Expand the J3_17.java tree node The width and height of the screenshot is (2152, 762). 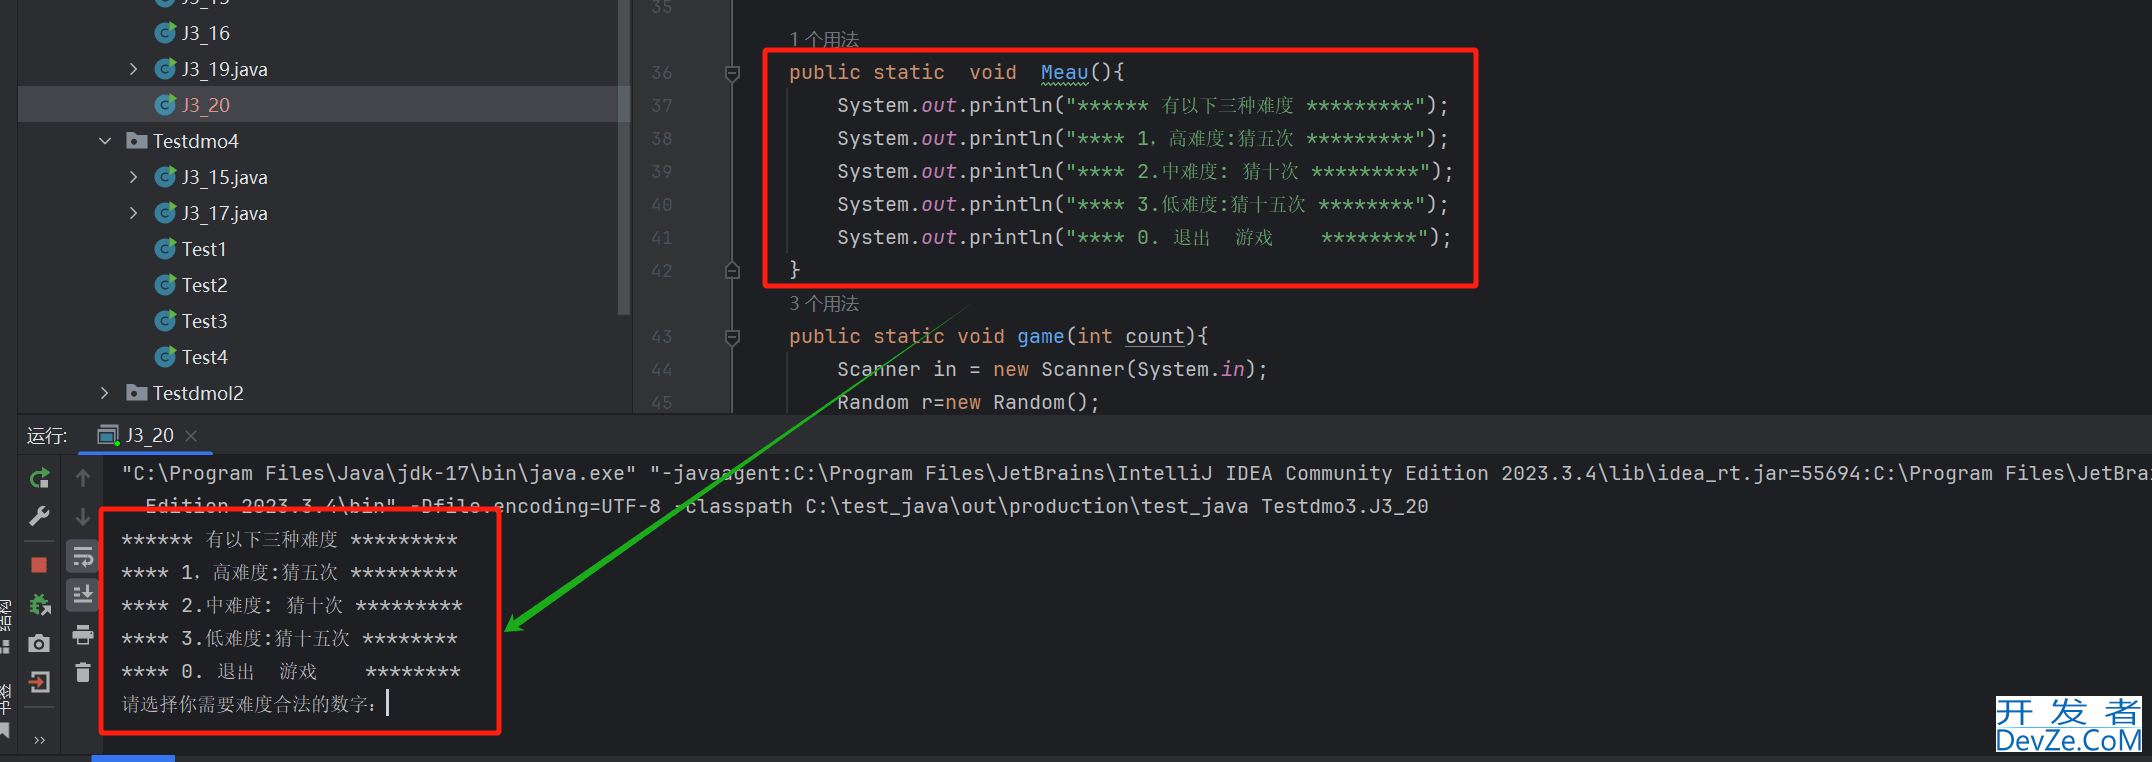pos(133,213)
